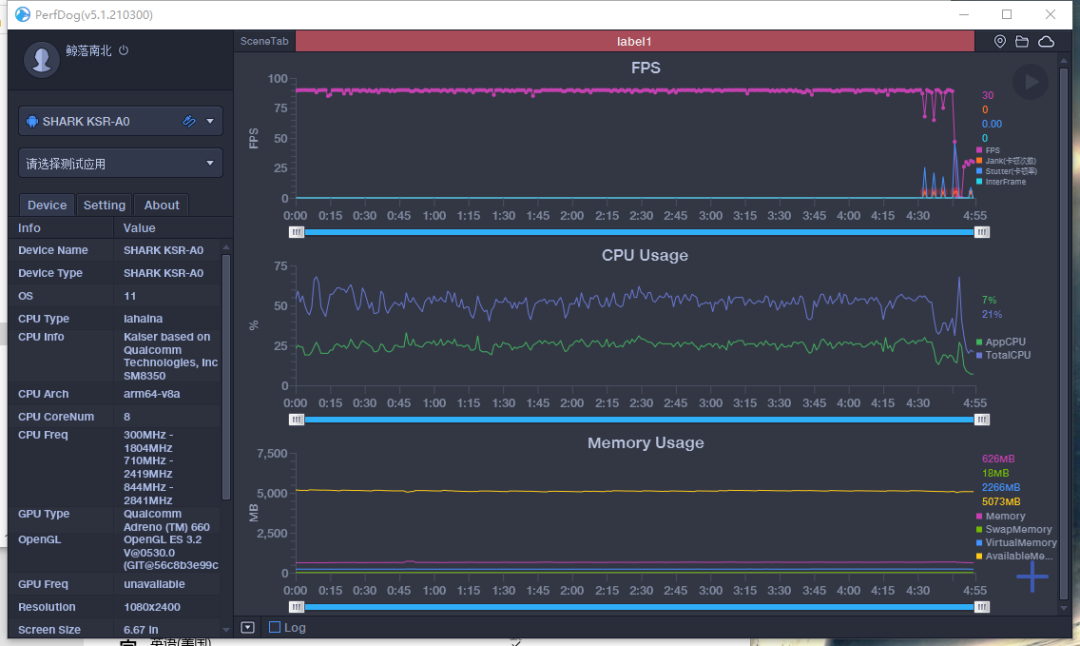Toggle the VirtualMemory legend series
The width and height of the screenshot is (1080, 646).
(1016, 543)
